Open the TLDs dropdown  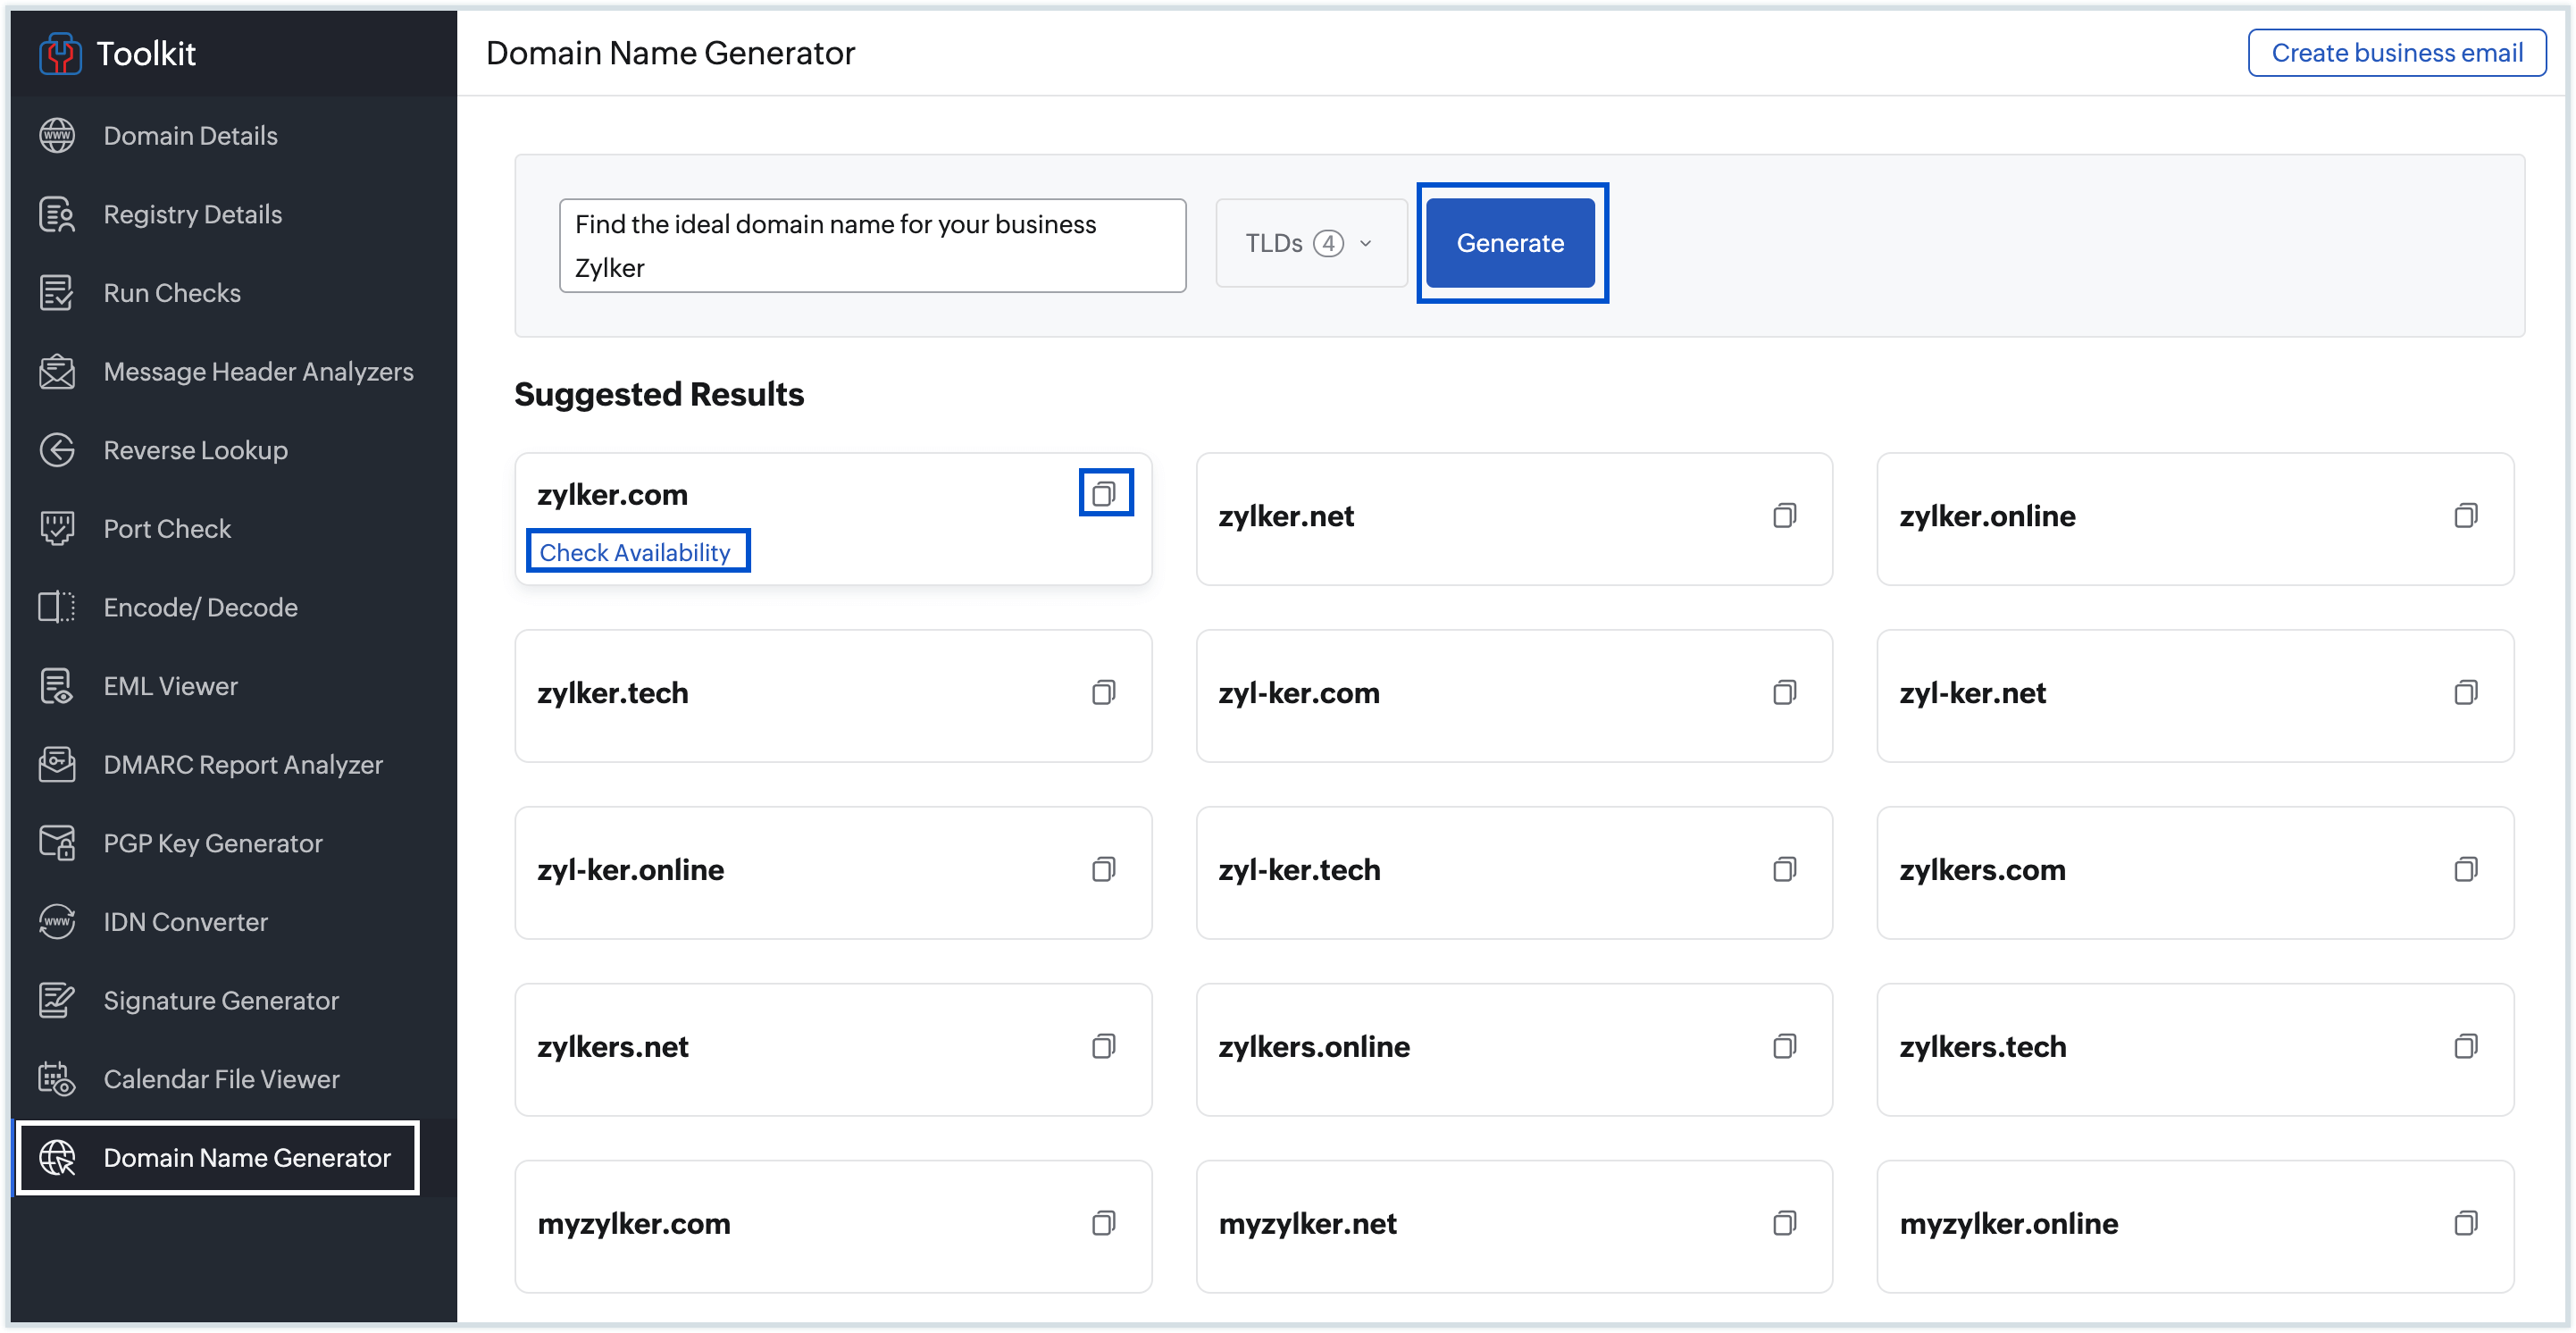tap(1310, 243)
